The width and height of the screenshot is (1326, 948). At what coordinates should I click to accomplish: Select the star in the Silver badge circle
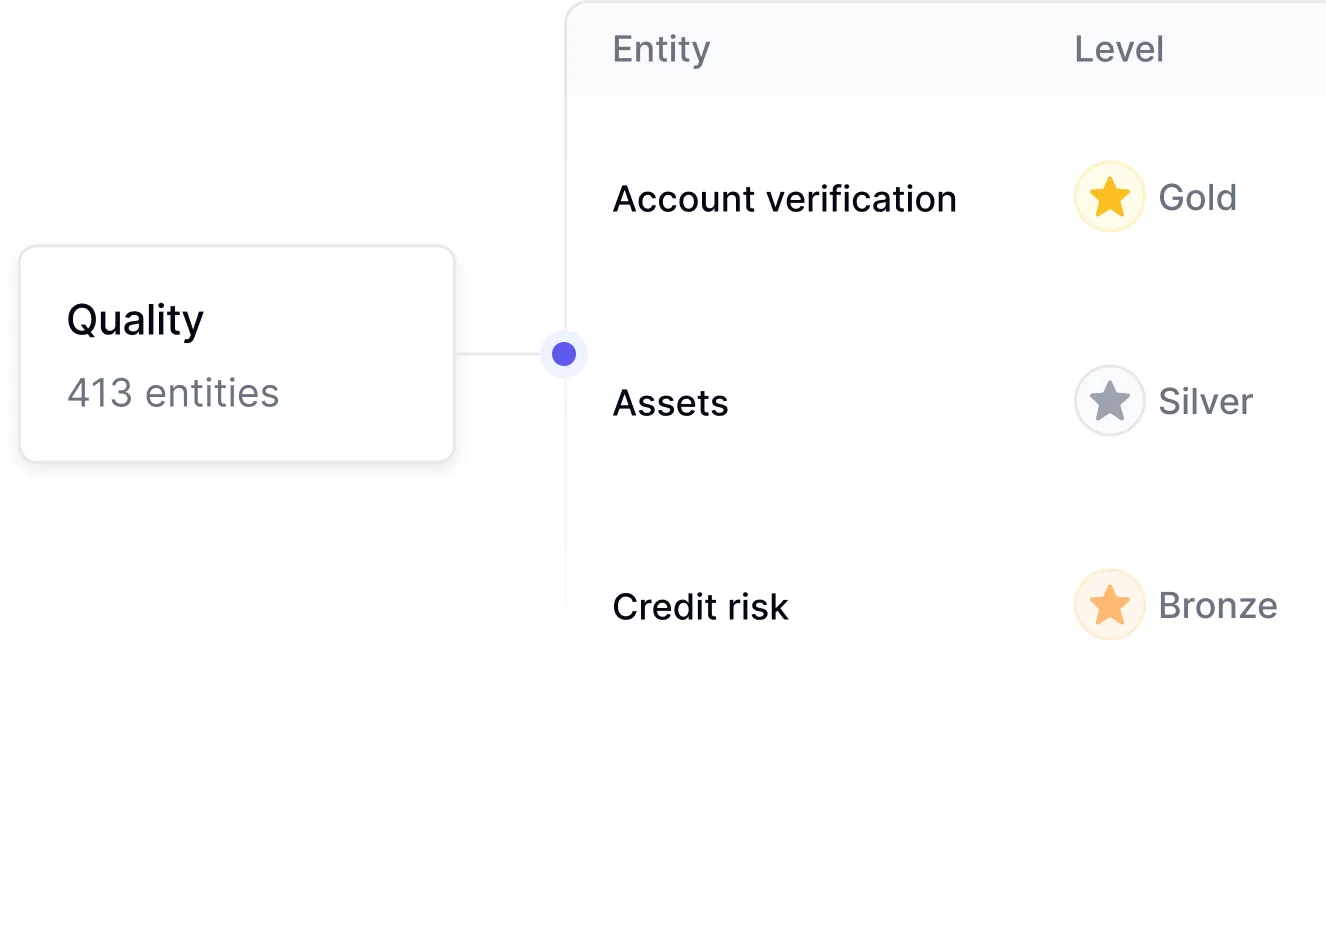[1109, 401]
